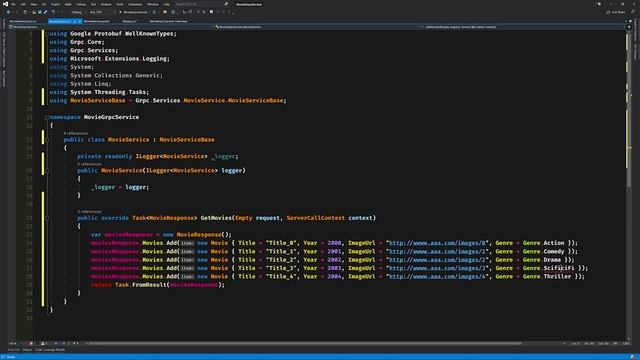Click the split editor icon above the scrollbar

click(x=629, y=27)
